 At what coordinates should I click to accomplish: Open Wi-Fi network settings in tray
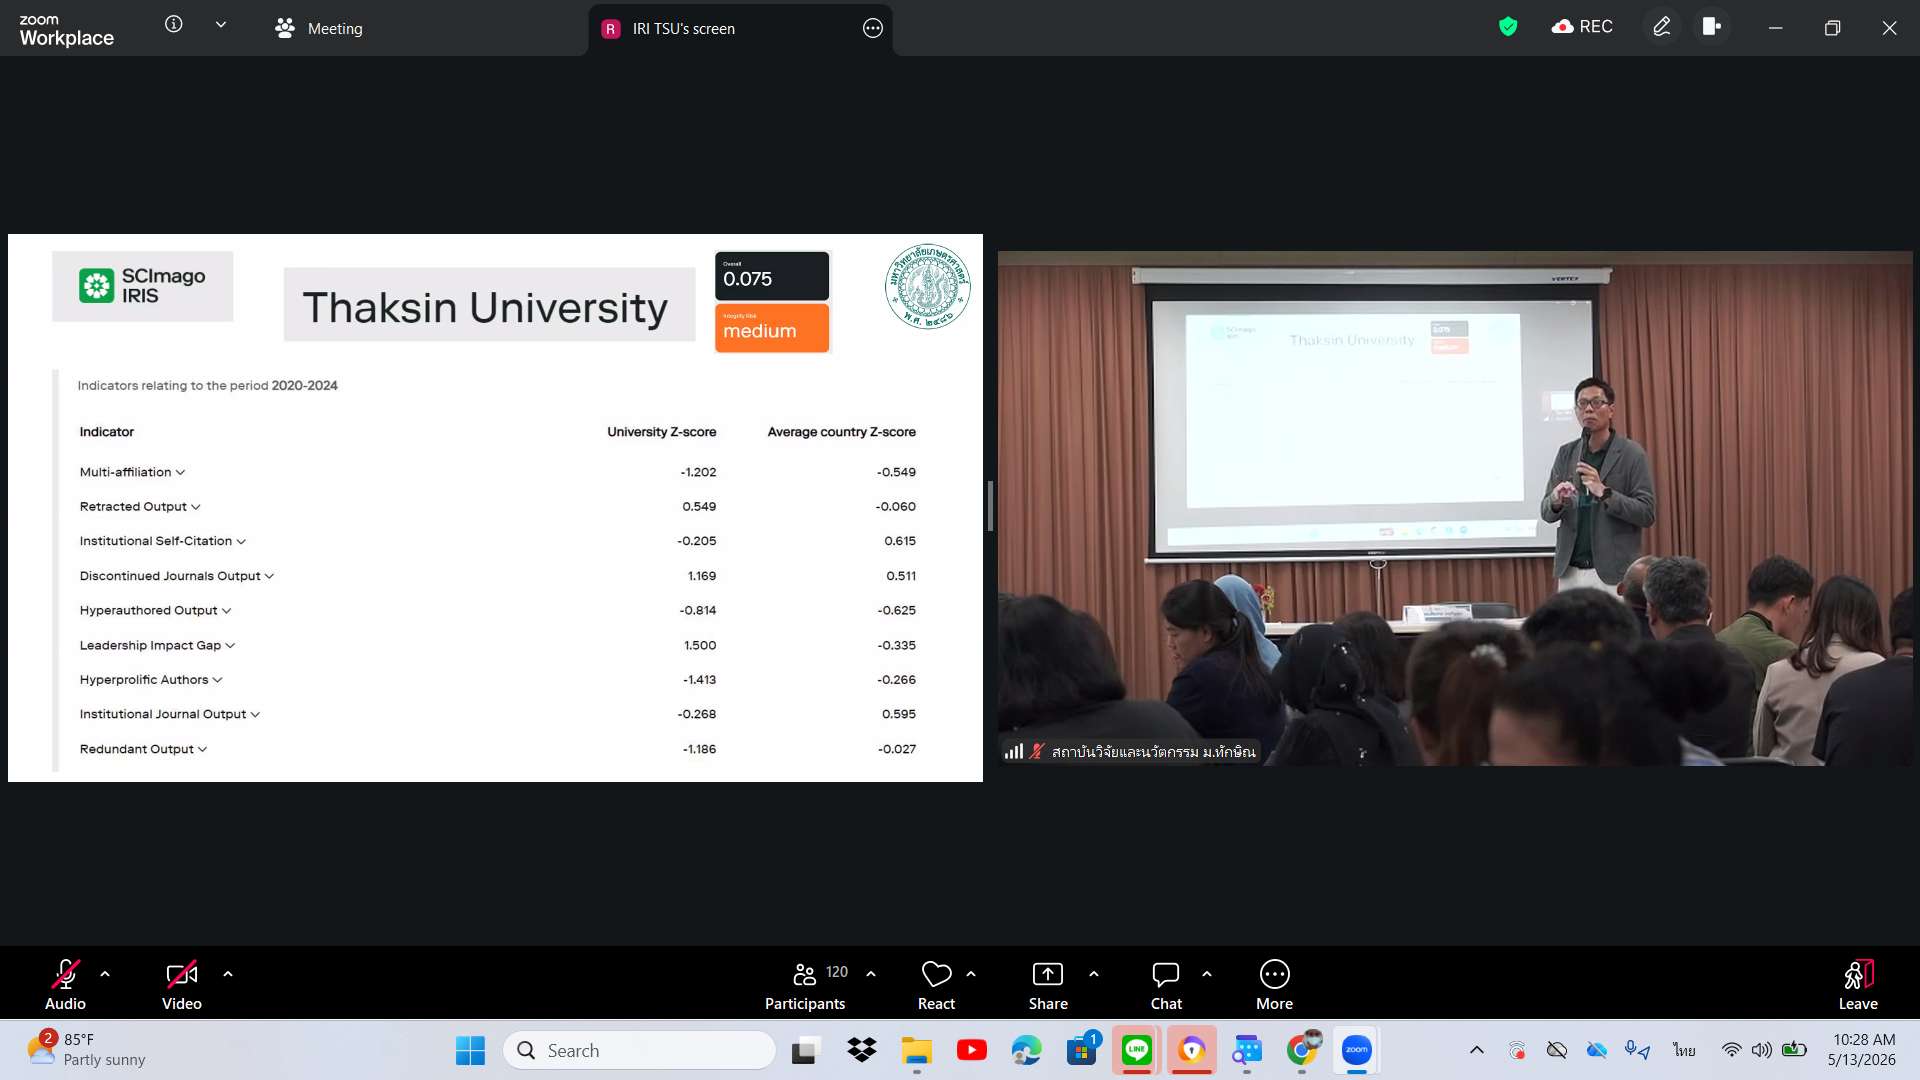coord(1731,1050)
